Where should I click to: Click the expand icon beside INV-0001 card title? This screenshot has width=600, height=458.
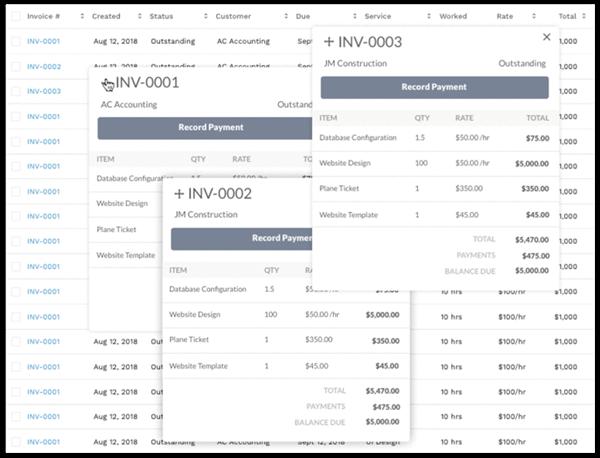click(x=108, y=84)
